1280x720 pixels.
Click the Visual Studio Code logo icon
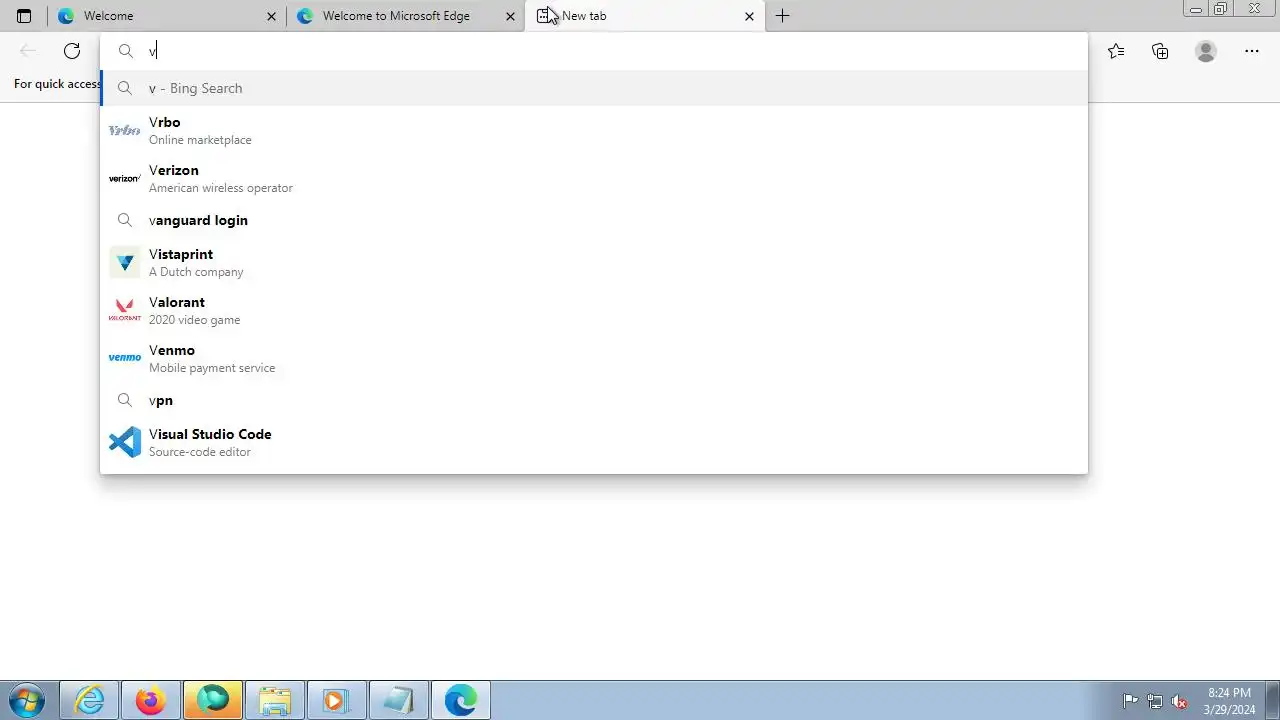125,442
